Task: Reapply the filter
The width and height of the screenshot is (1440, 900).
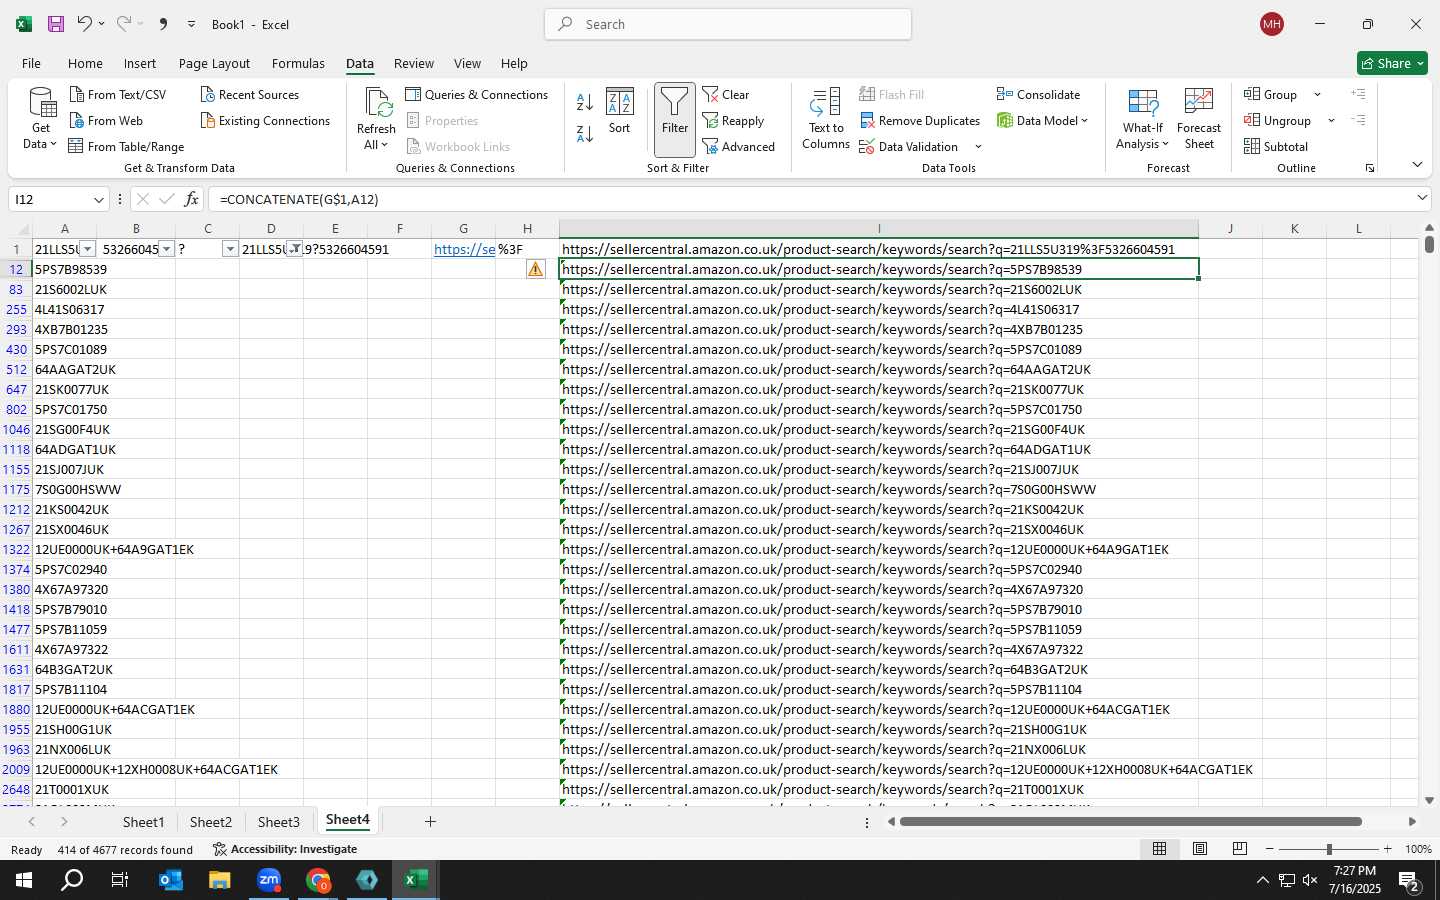Action: pos(734,120)
